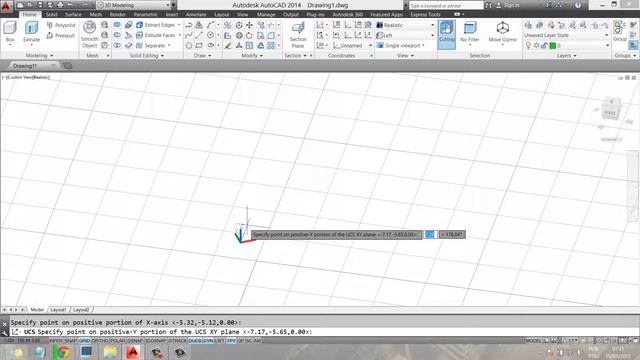Open File Explorer from the taskbar
Viewport: 640px width, 360px height.
click(x=110, y=352)
